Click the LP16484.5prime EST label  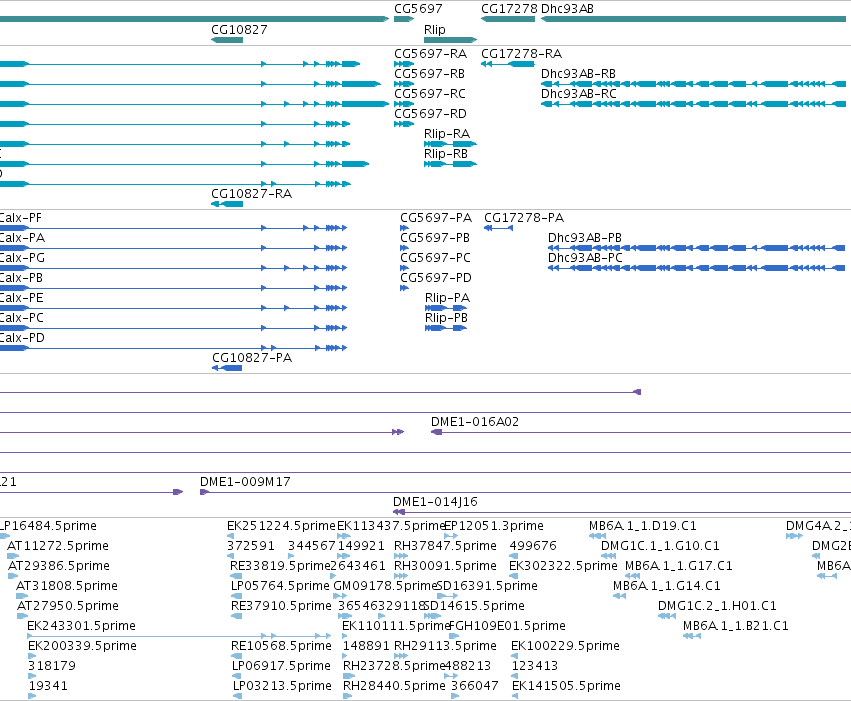tap(48, 526)
